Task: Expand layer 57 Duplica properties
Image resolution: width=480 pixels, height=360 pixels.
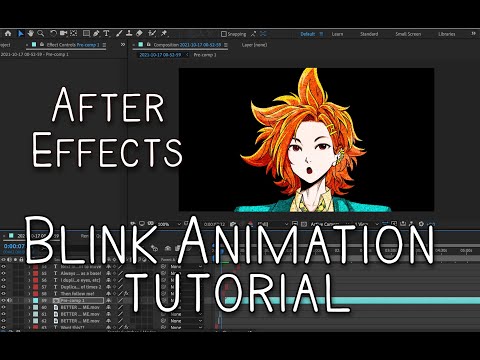Action: [29, 287]
